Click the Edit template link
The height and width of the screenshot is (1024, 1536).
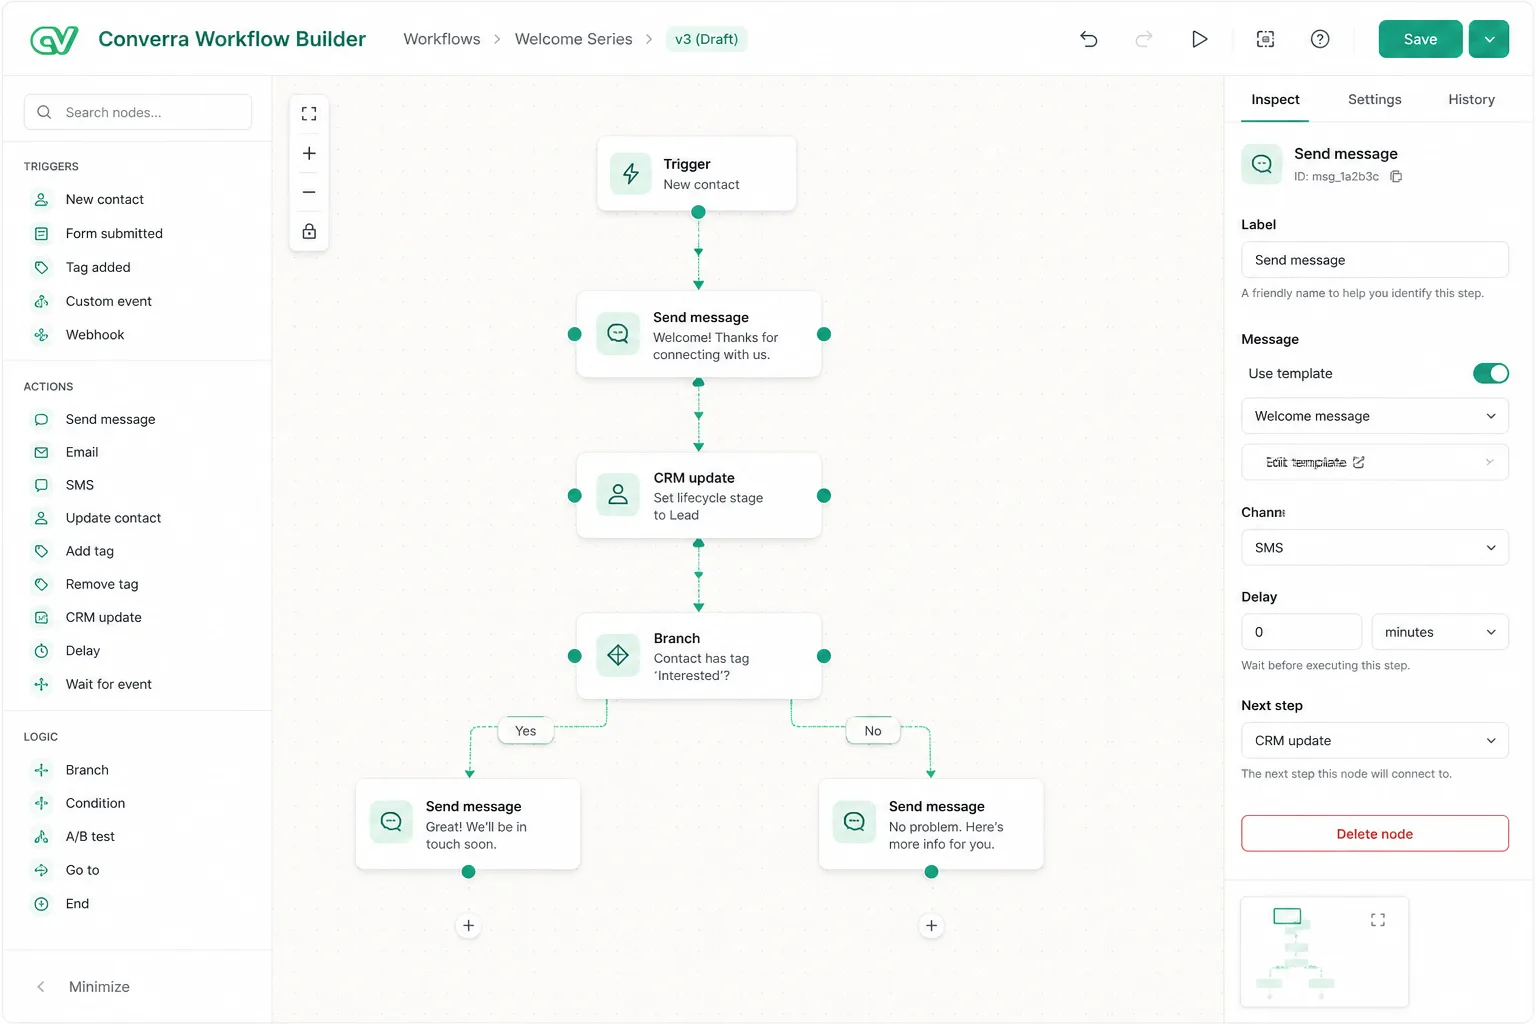click(x=1315, y=463)
